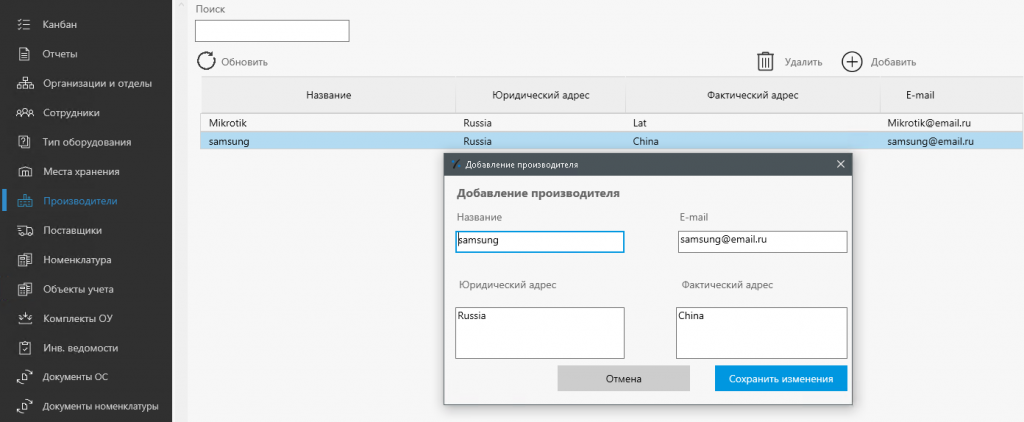Open the Канбан sidebar icon
The height and width of the screenshot is (422, 1024).
[x=24, y=25]
